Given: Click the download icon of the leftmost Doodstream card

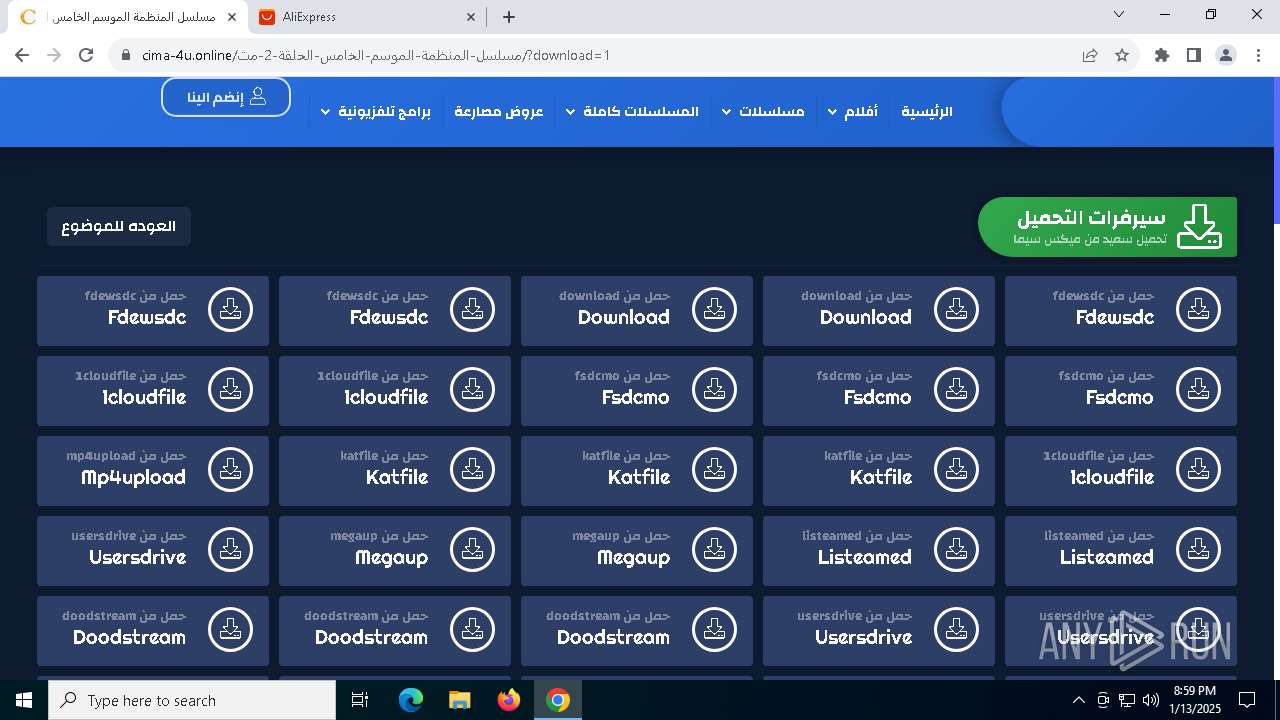Looking at the screenshot, I should tap(230, 630).
